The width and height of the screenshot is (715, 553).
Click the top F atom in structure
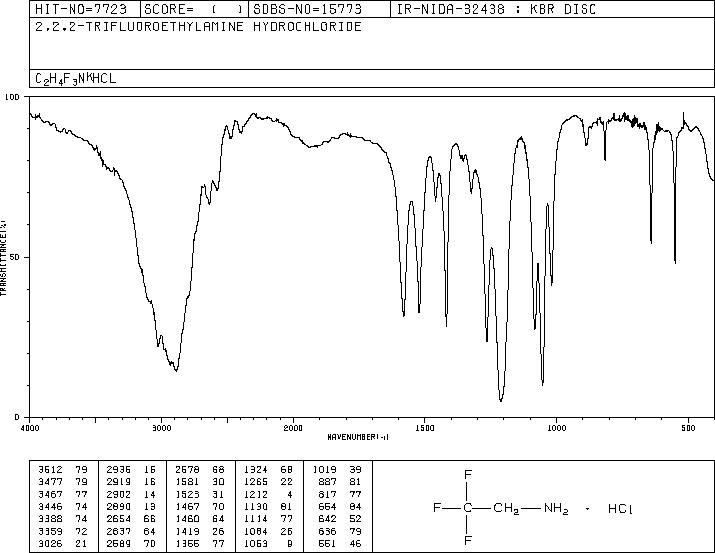pos(468,475)
